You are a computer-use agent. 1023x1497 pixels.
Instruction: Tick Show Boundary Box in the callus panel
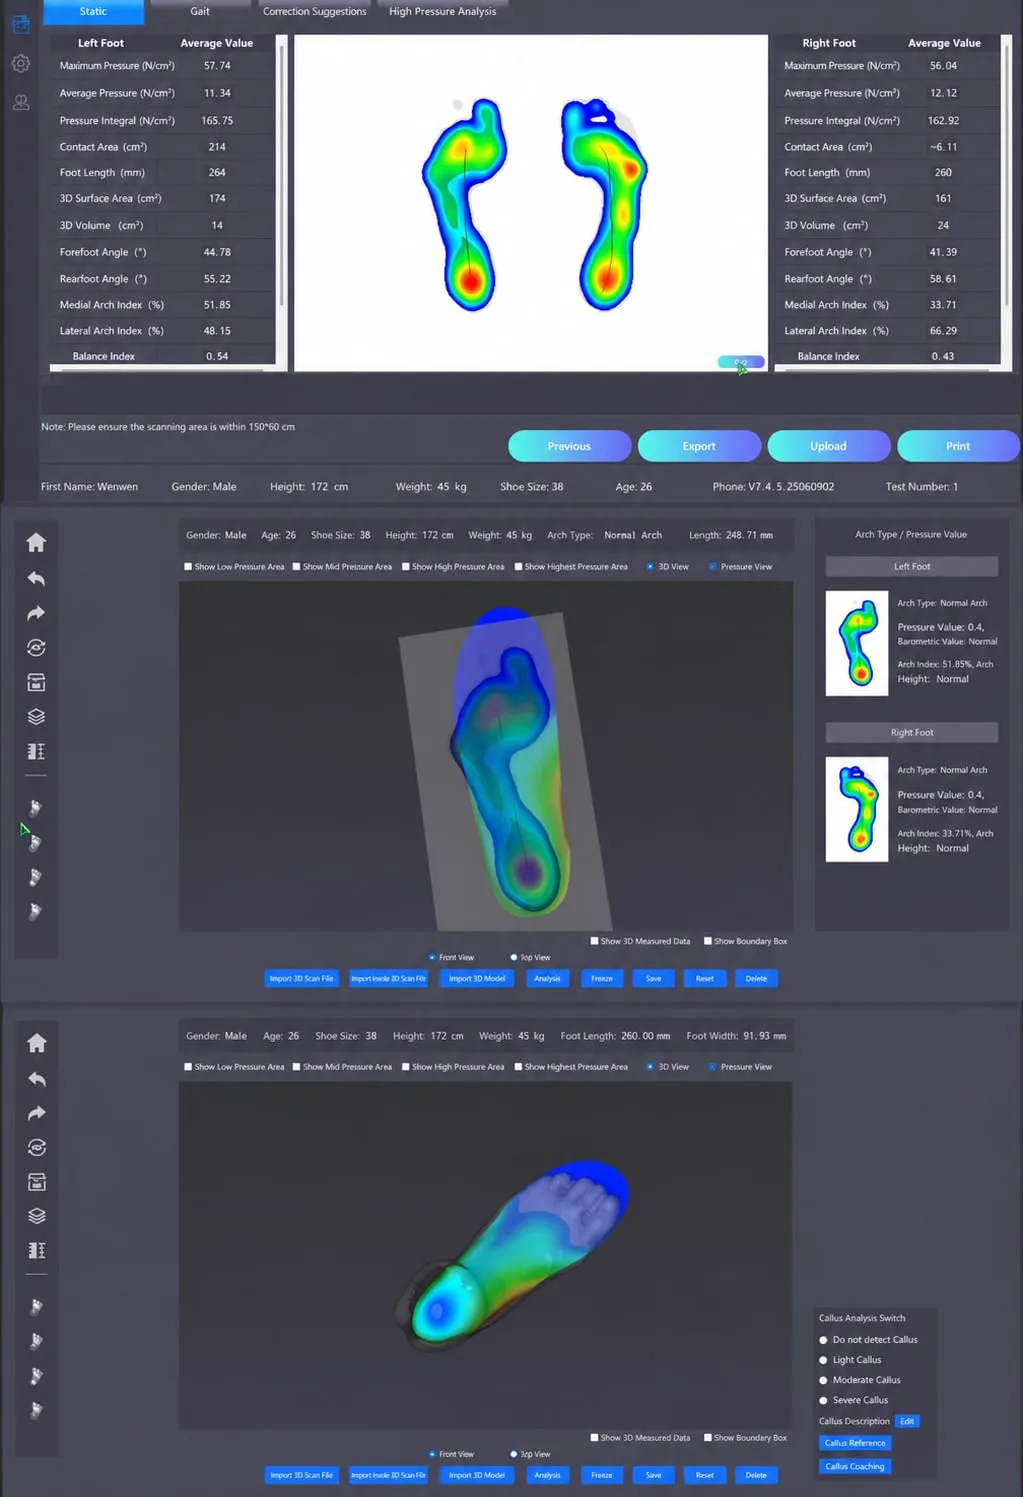click(x=707, y=1438)
